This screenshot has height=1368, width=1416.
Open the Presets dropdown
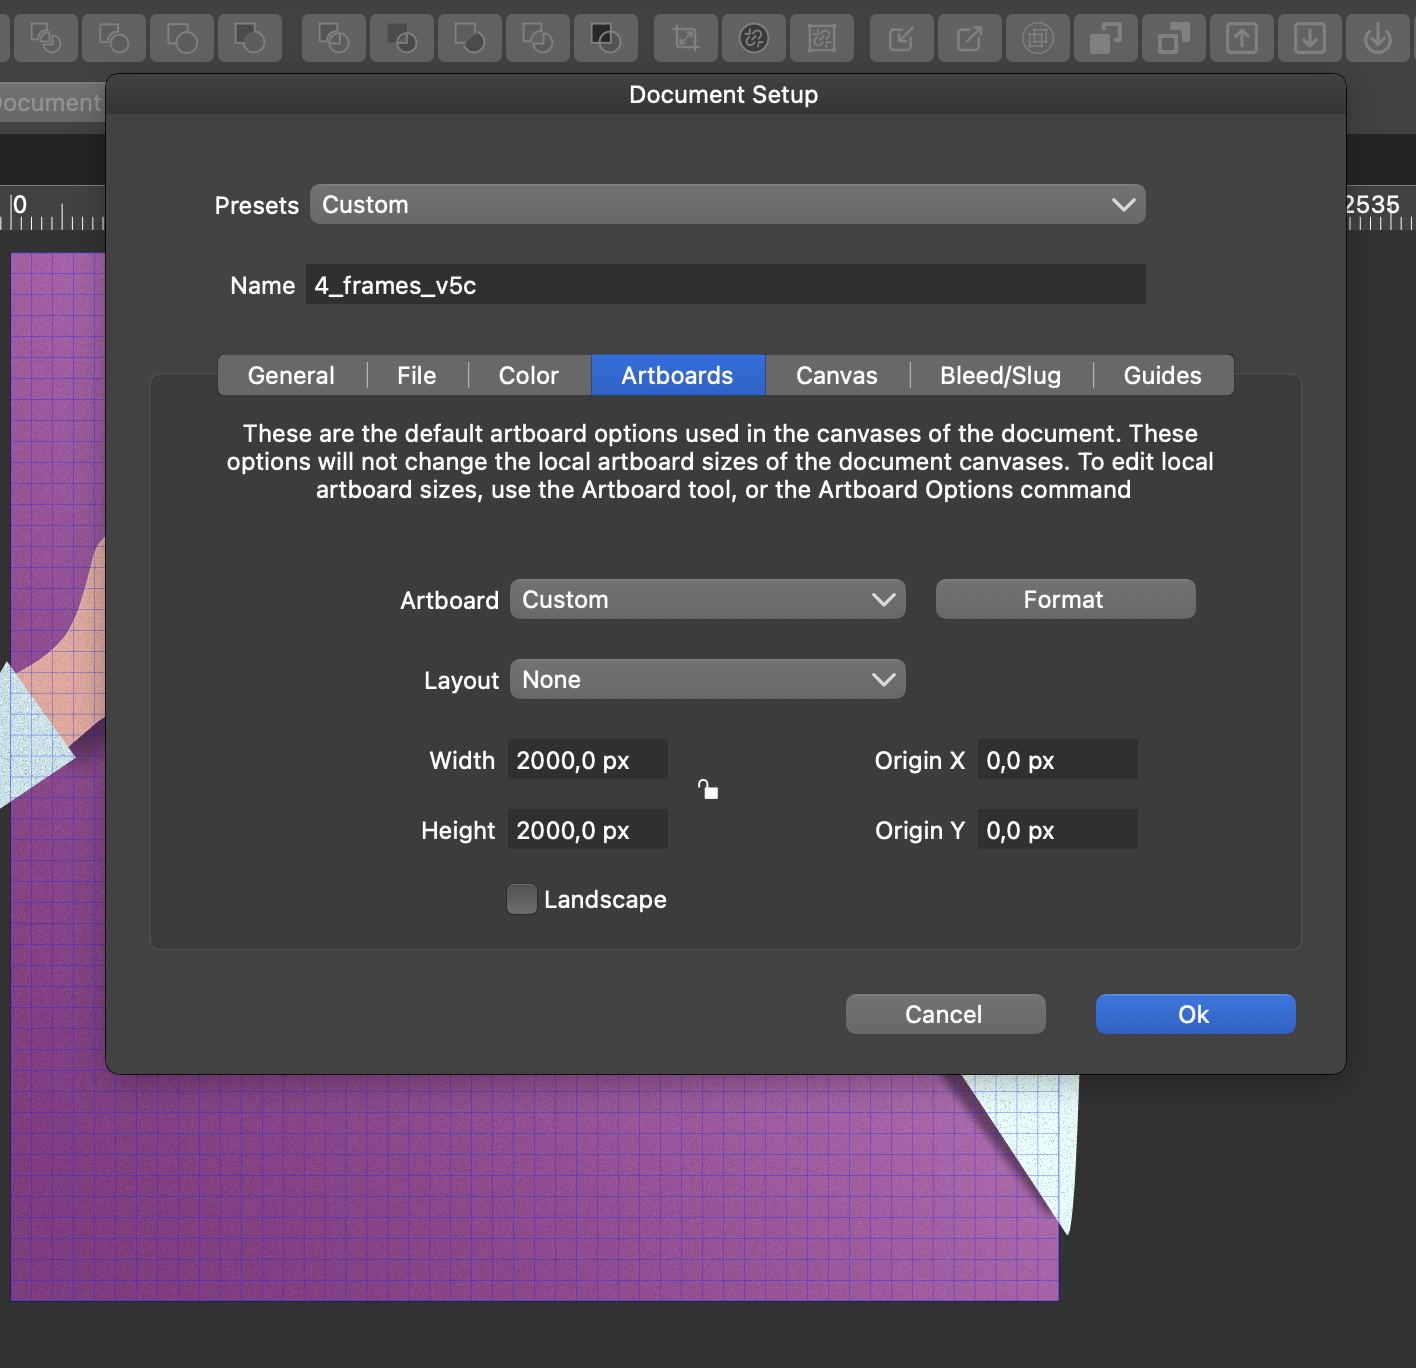tap(727, 204)
